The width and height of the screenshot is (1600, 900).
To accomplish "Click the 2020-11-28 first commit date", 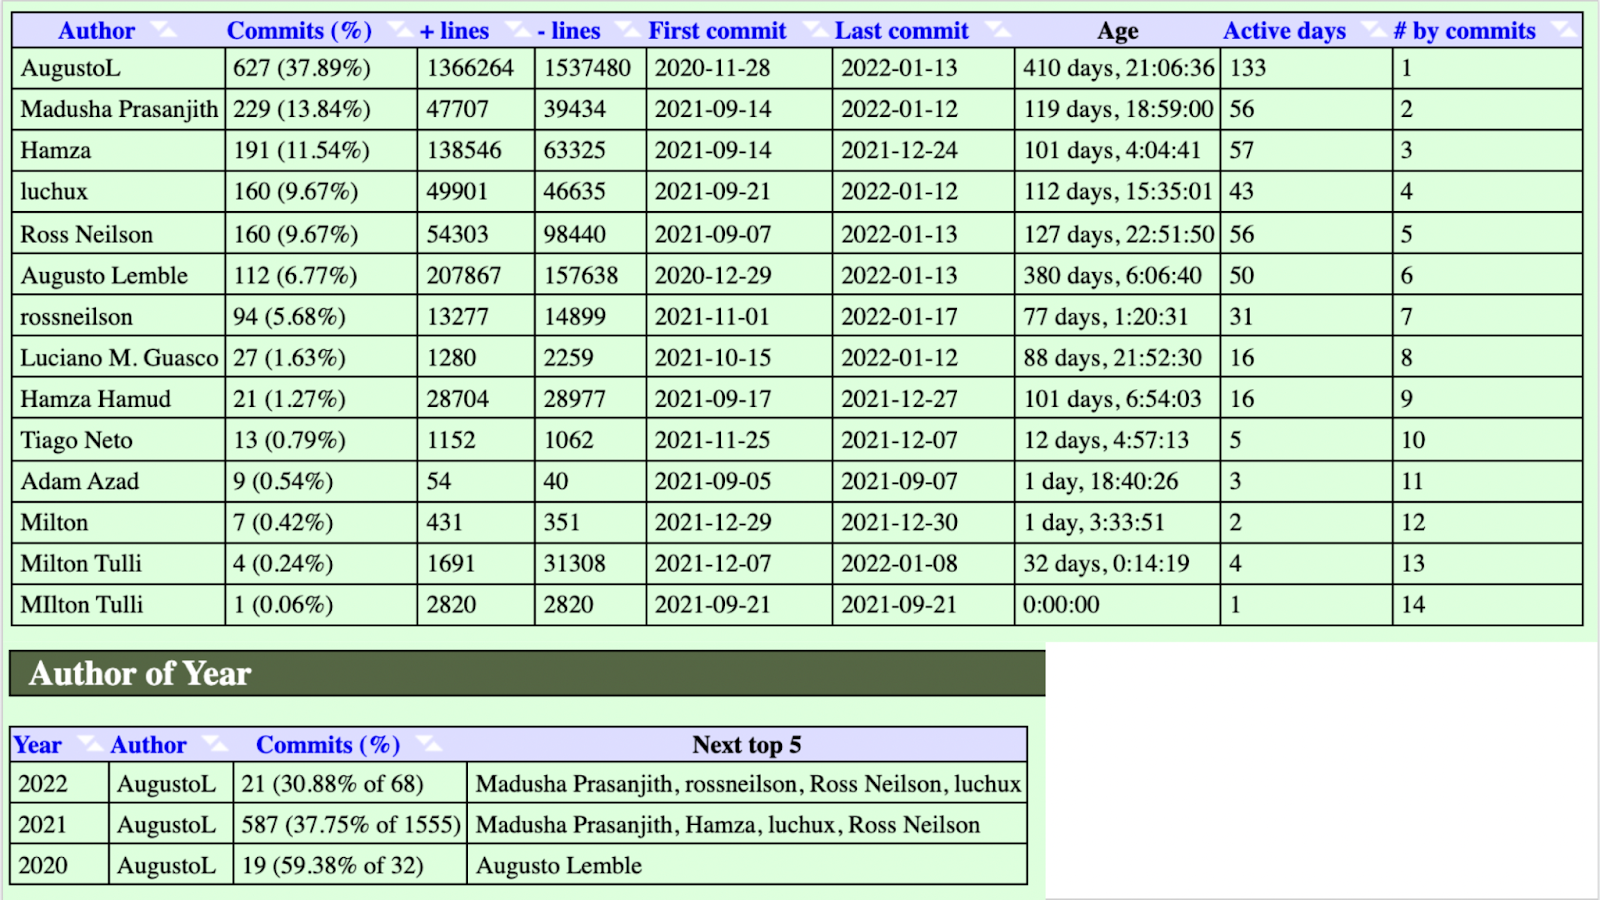I will pyautogui.click(x=712, y=68).
